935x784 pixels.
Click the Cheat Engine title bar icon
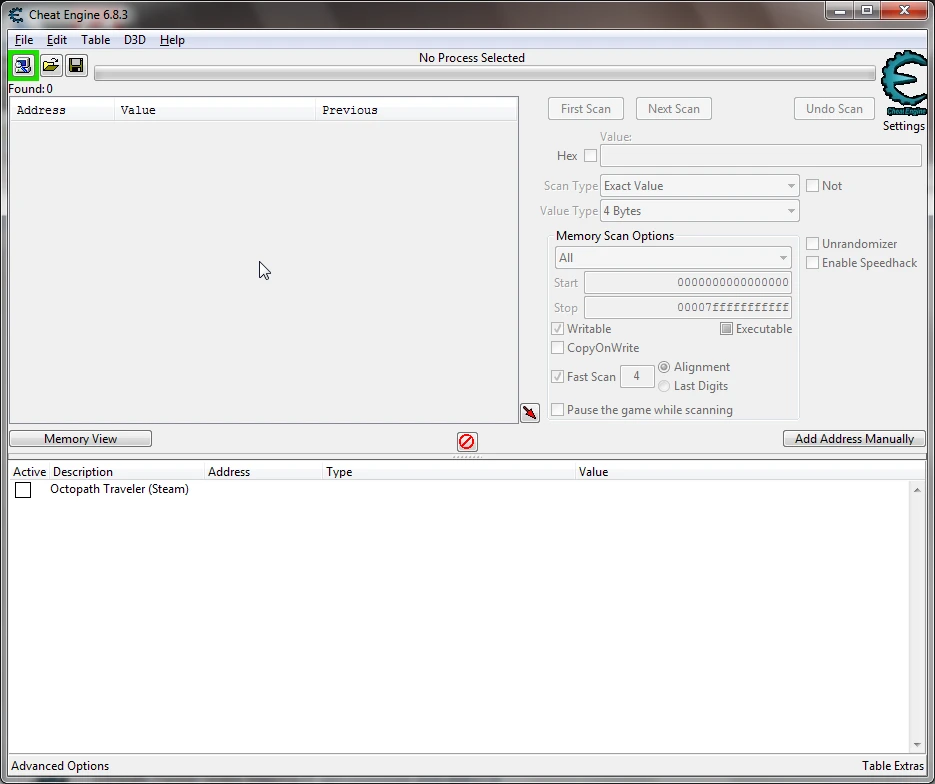pos(16,14)
